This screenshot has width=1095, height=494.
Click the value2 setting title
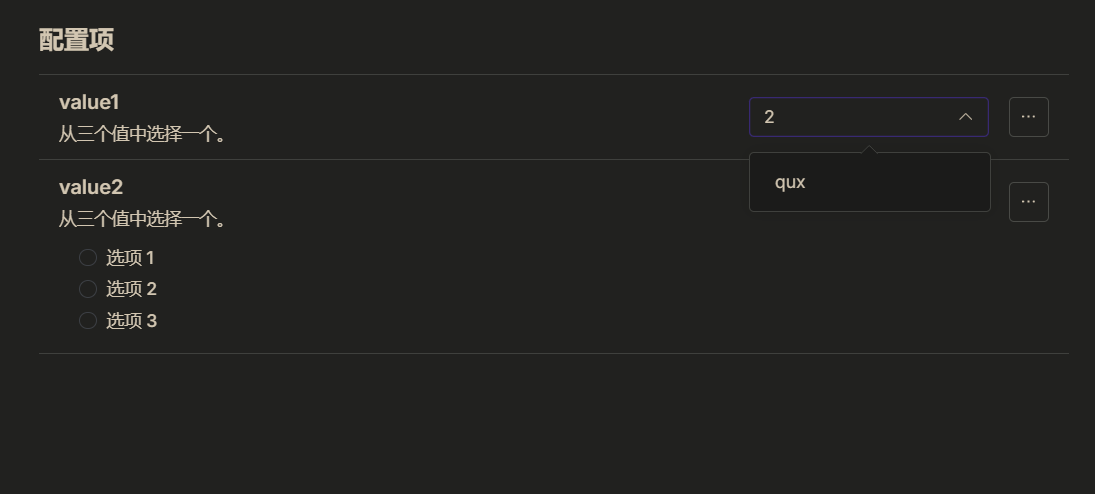point(90,187)
